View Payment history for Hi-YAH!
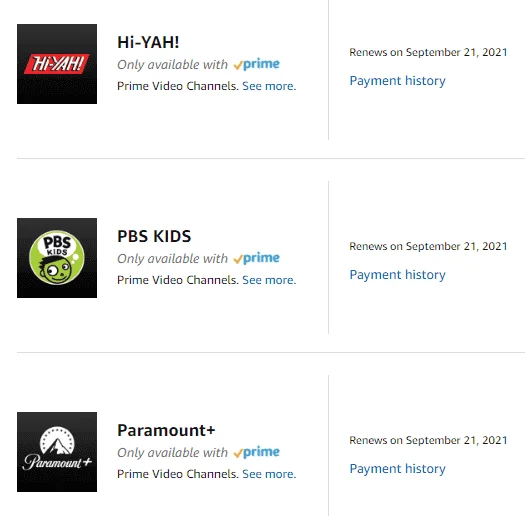 [397, 81]
